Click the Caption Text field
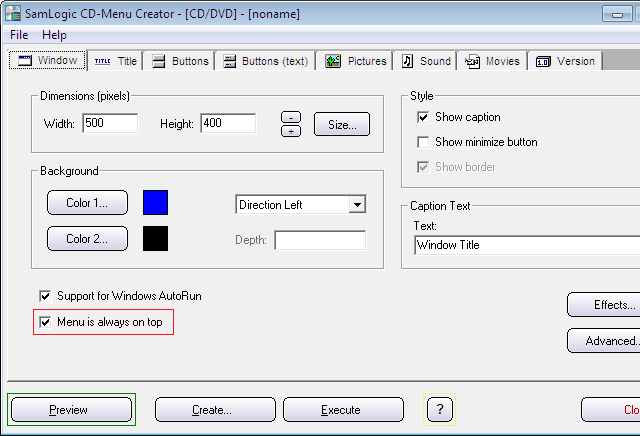 tap(527, 245)
